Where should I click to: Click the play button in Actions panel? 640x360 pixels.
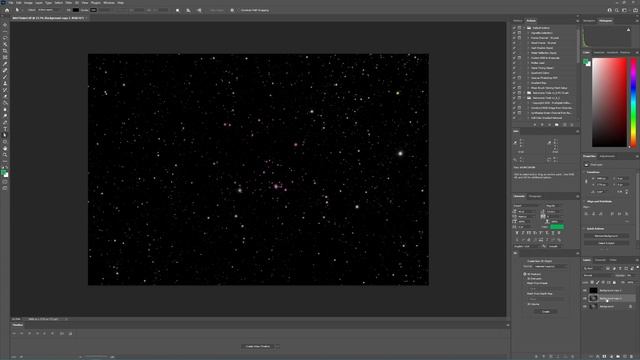point(549,124)
